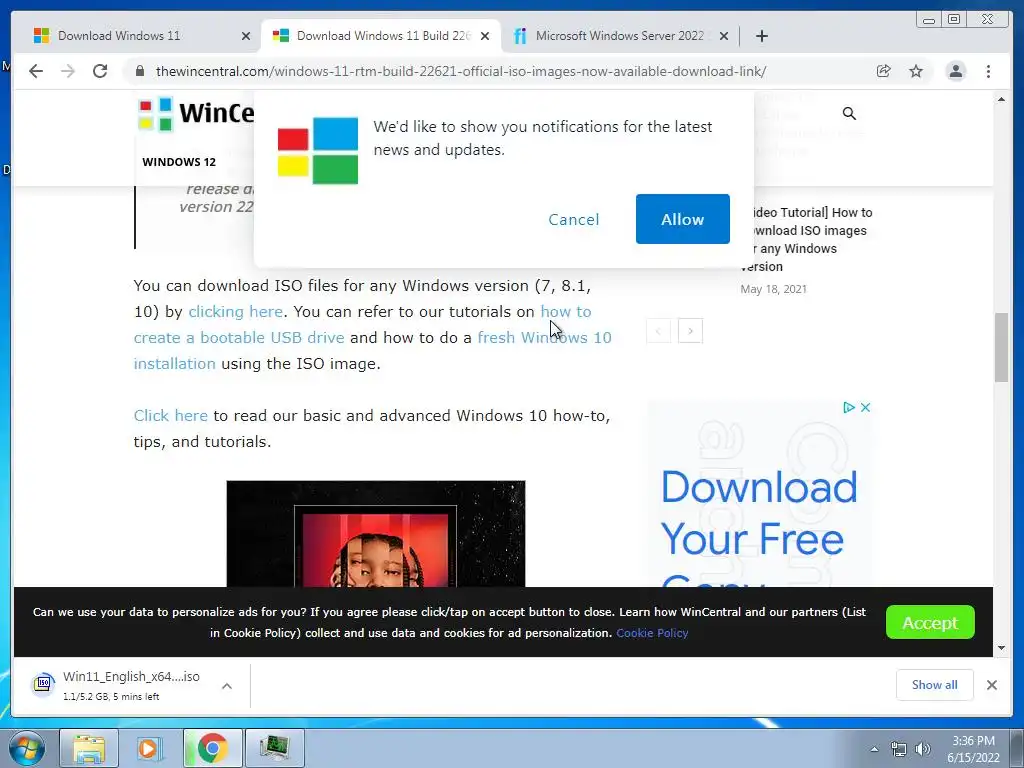The width and height of the screenshot is (1024, 768).
Task: Click the address bar URL
Action: point(460,71)
